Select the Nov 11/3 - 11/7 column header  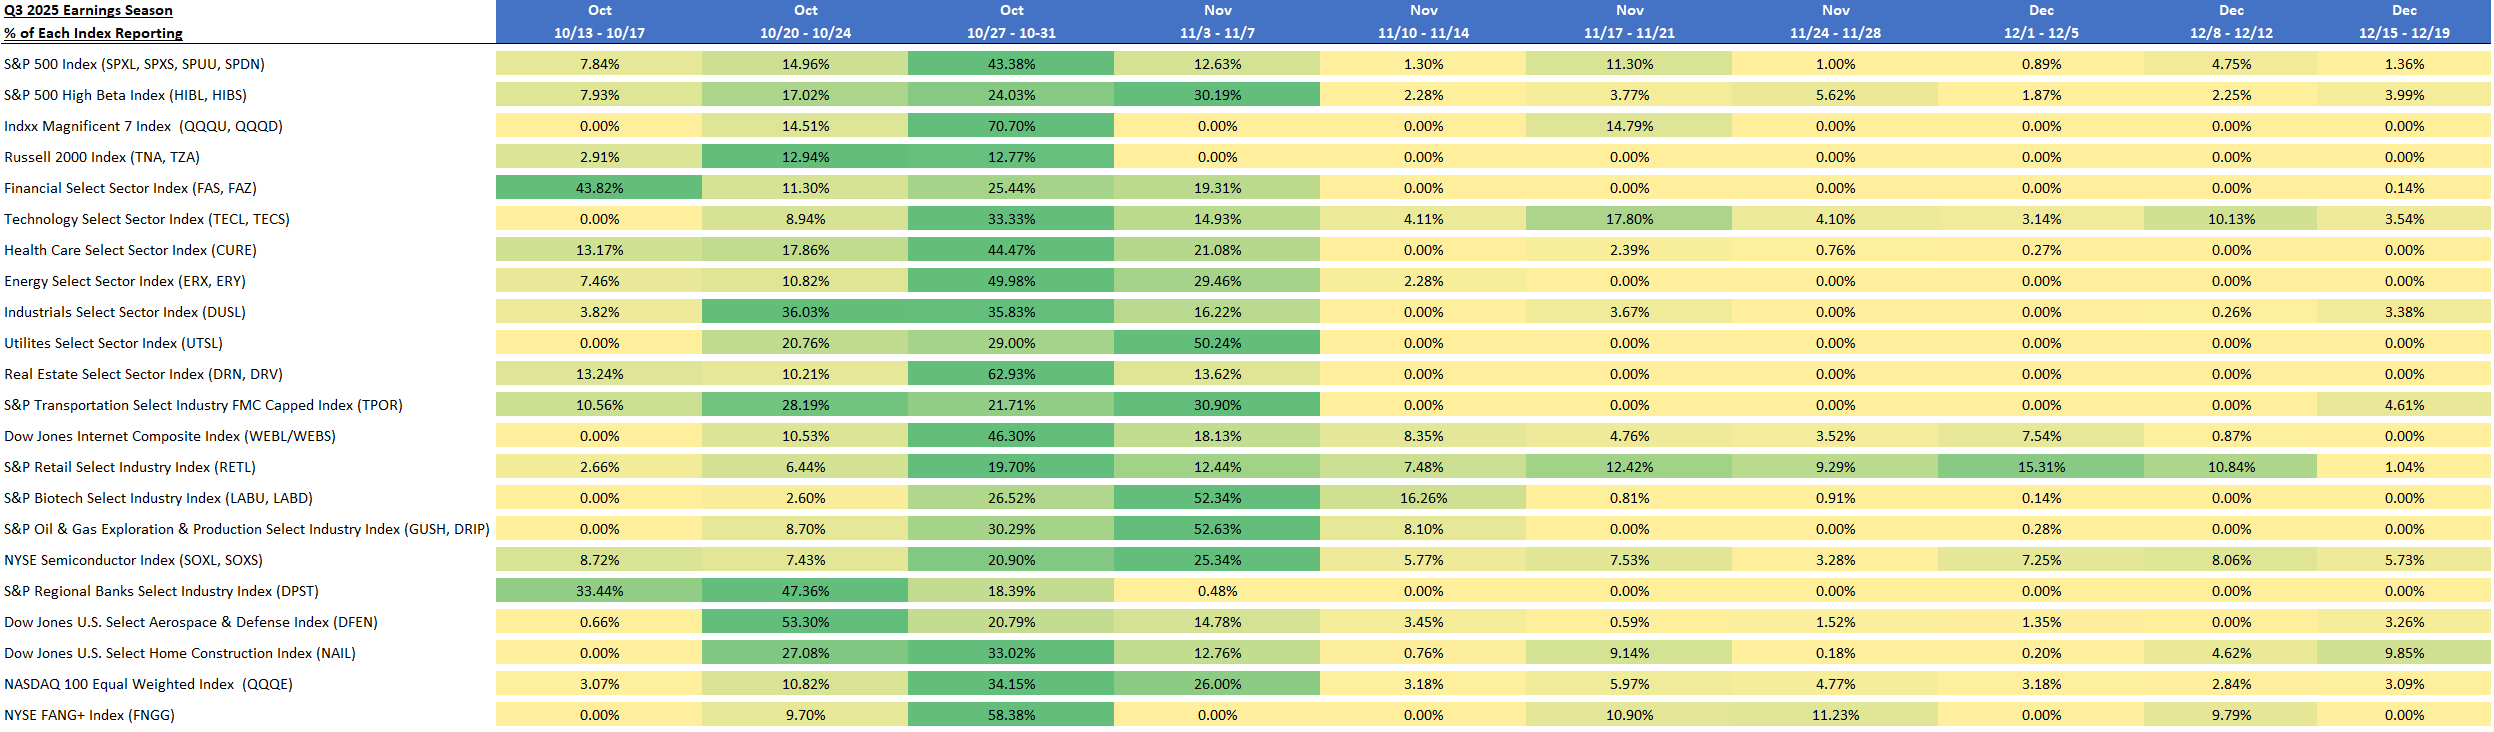pyautogui.click(x=1217, y=22)
